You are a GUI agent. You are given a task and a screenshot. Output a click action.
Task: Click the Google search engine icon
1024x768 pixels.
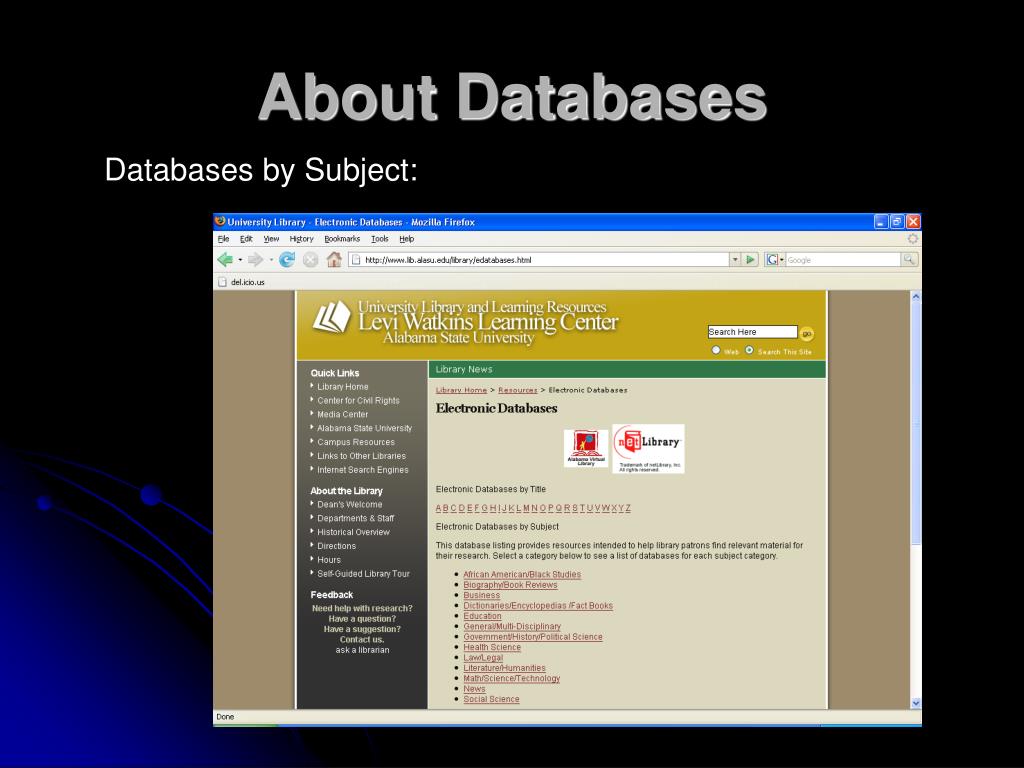[772, 260]
